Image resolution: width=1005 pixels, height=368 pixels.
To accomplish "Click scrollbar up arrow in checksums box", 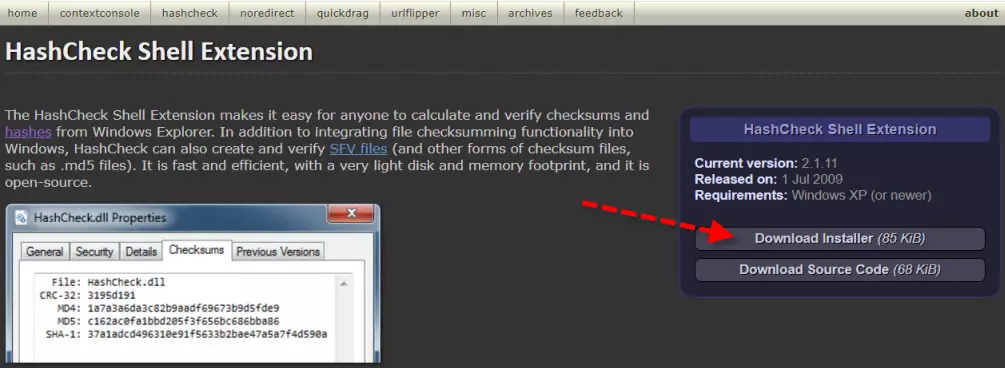I will [344, 283].
